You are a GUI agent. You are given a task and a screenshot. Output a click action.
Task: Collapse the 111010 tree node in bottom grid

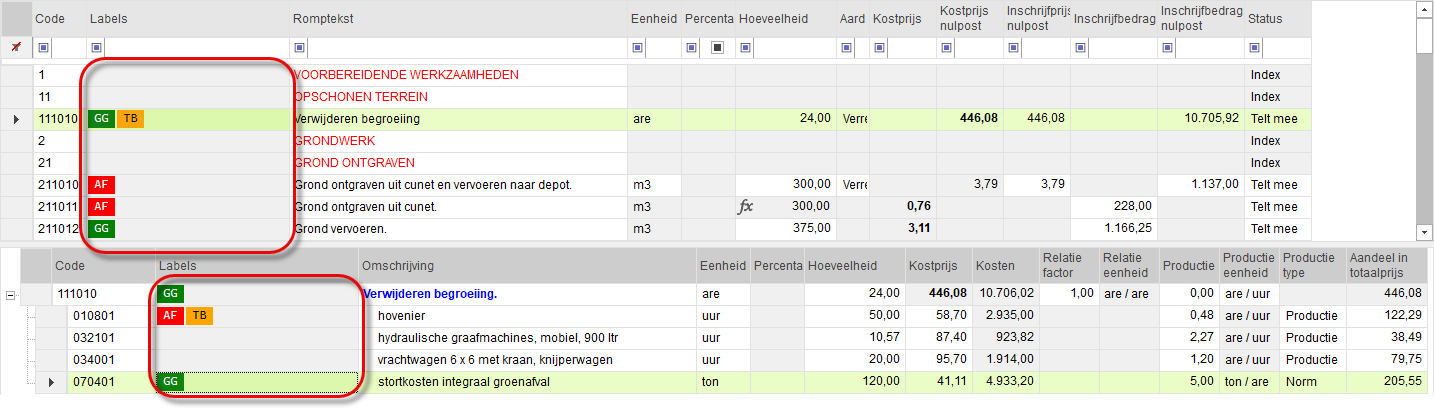point(11,295)
